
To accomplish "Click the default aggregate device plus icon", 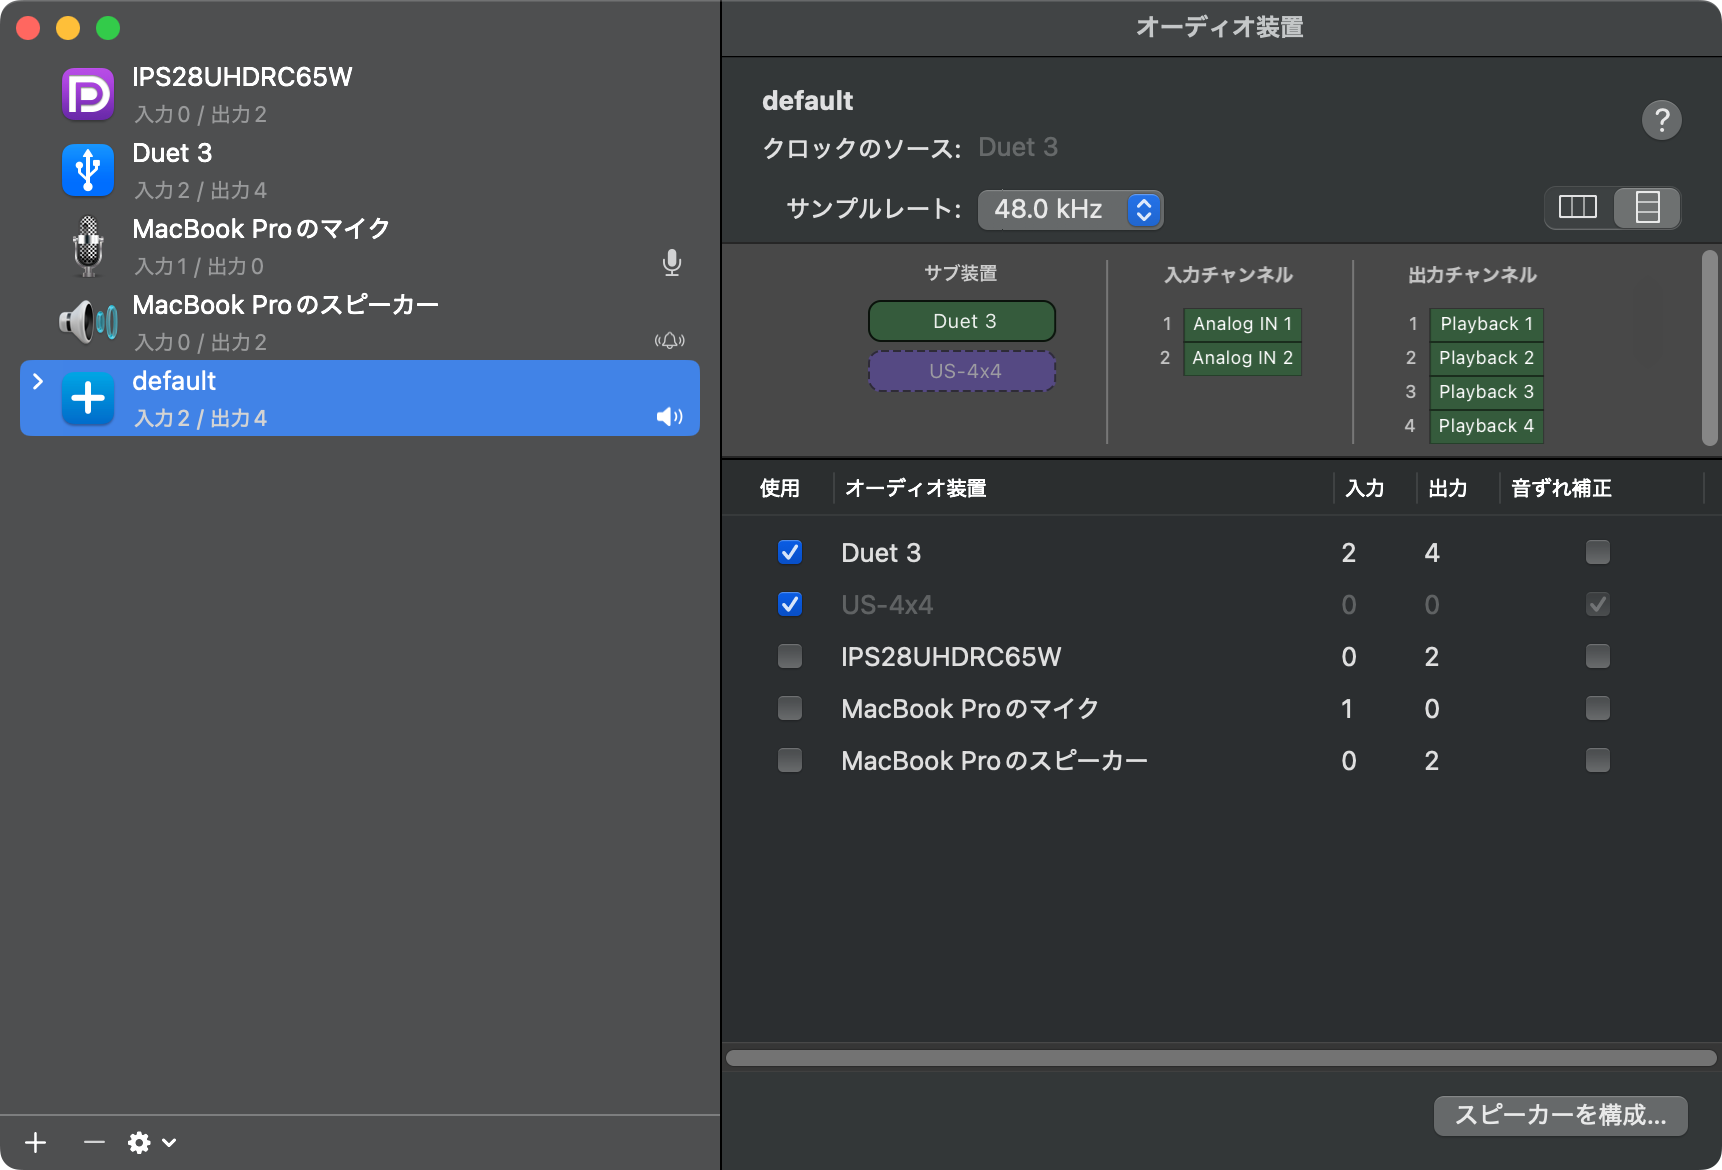I will (88, 398).
